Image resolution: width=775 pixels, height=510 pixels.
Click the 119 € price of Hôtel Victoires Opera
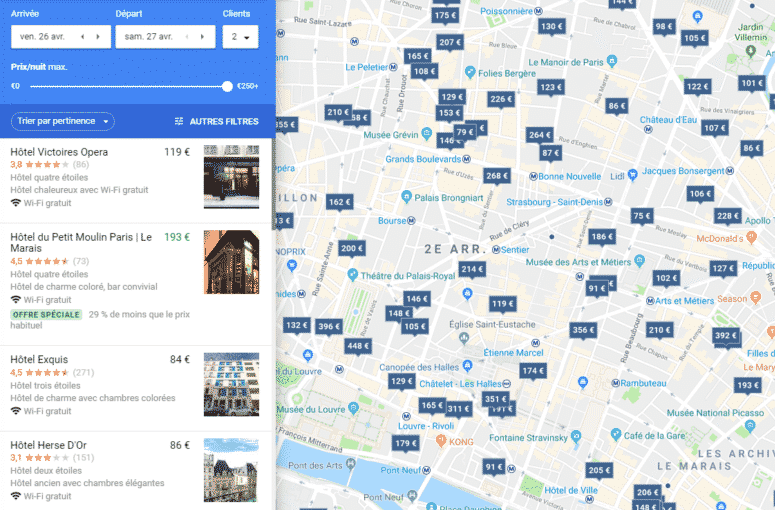tap(177, 152)
